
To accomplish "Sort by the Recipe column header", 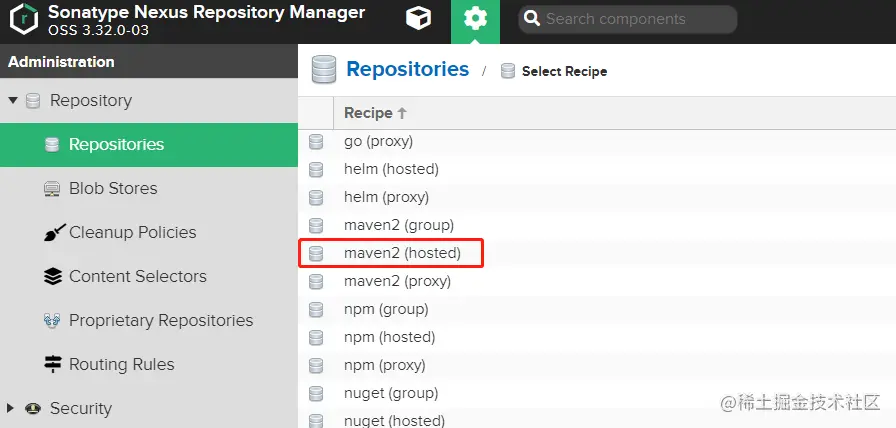I will tap(375, 113).
